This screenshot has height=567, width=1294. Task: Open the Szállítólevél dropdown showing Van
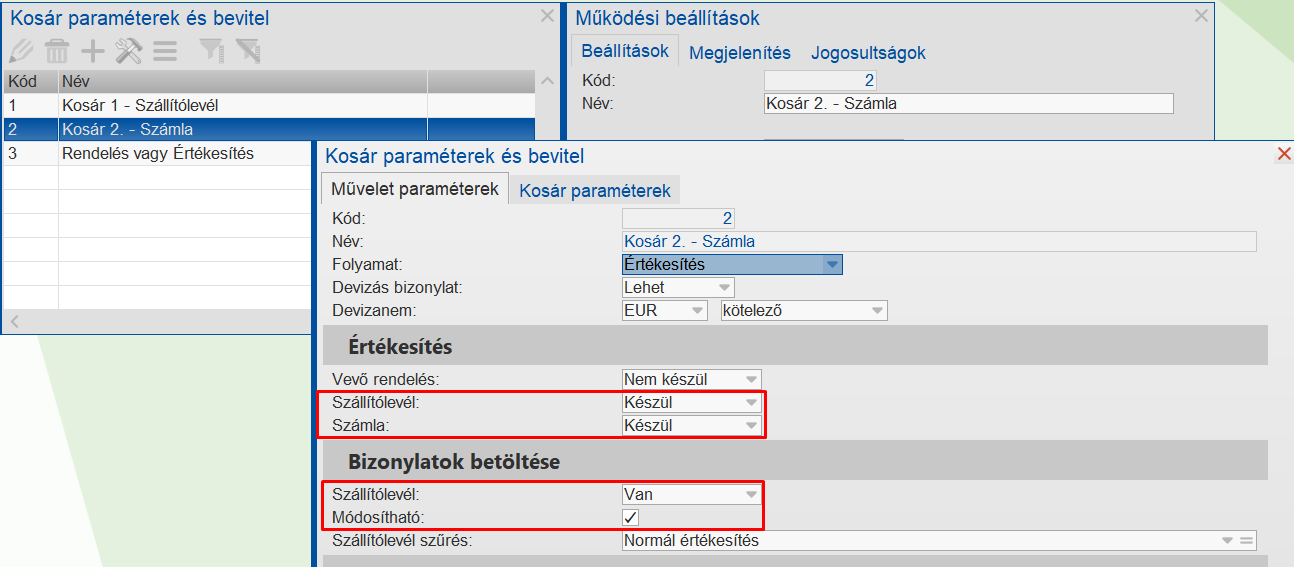pos(691,494)
